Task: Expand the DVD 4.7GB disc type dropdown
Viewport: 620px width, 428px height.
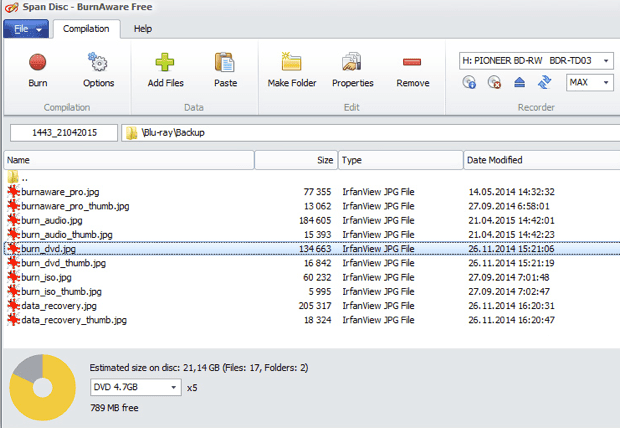Action: click(173, 387)
